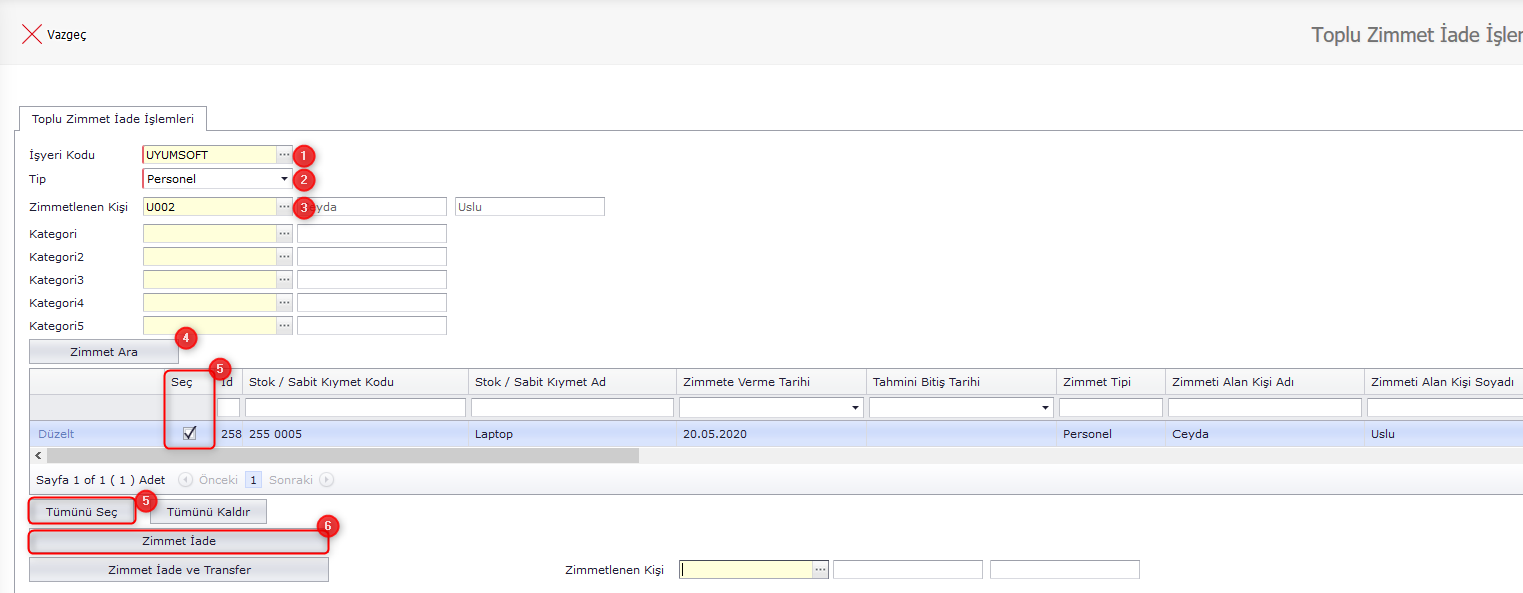Open Tahmini Bitiş Tarihi filter dropdown
Image resolution: width=1523 pixels, height=593 pixels.
(1045, 408)
